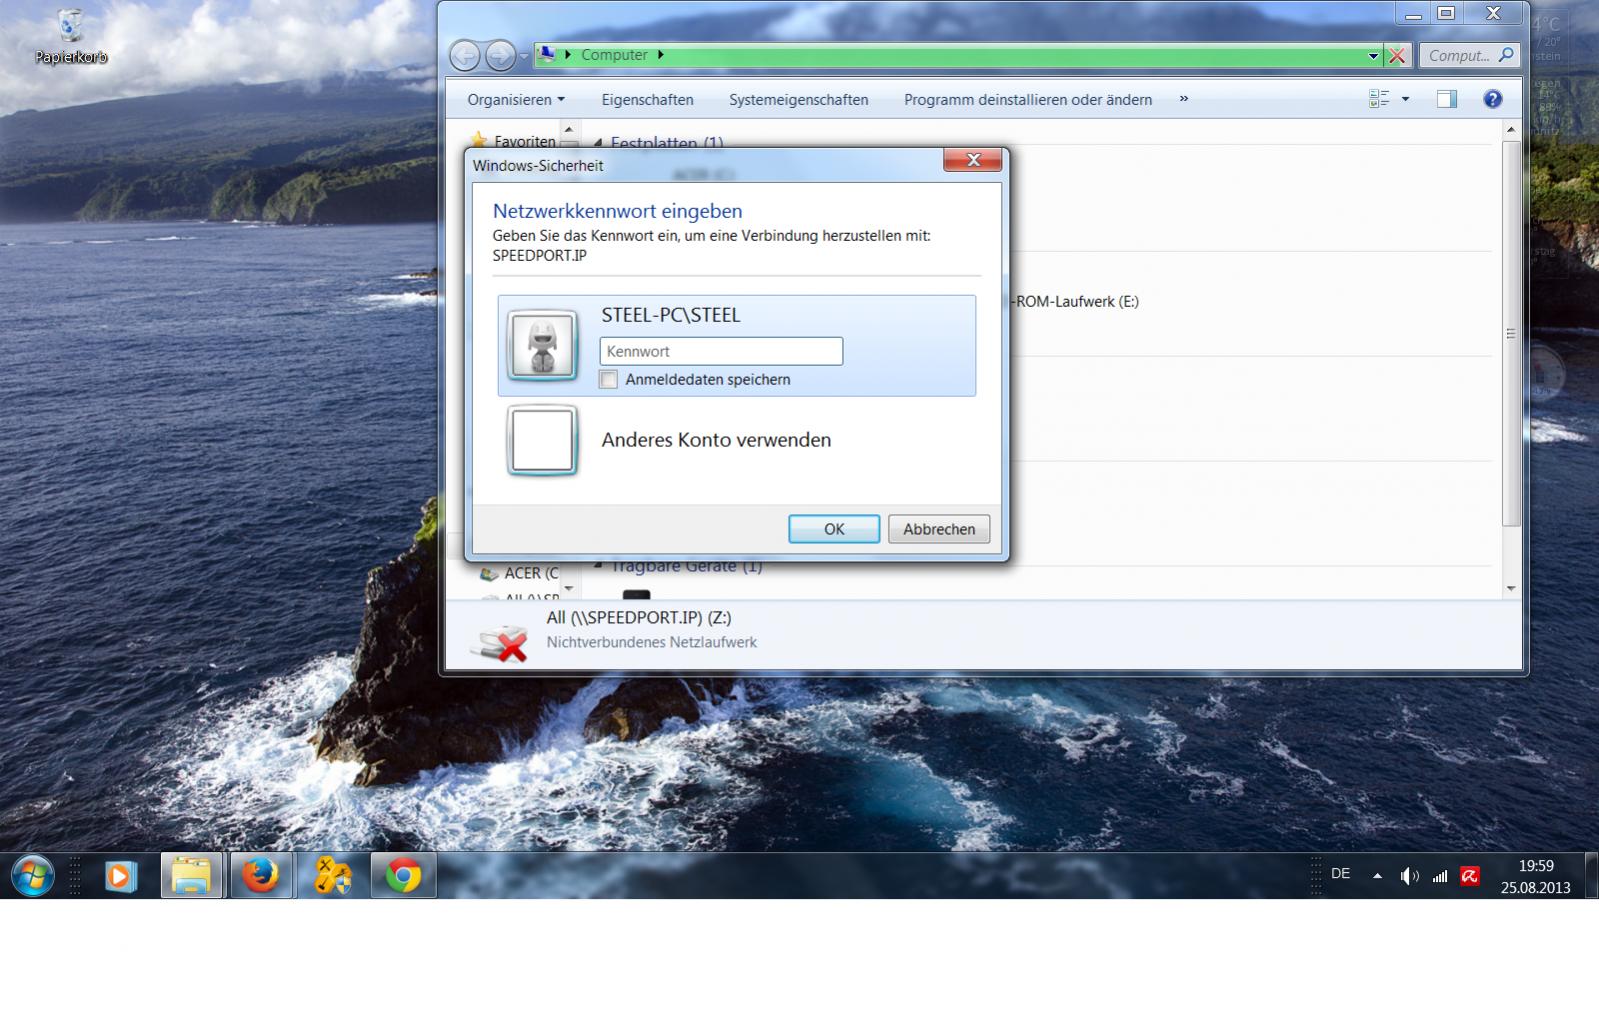Open recent pages dropdown beside forward arrow

pyautogui.click(x=524, y=57)
